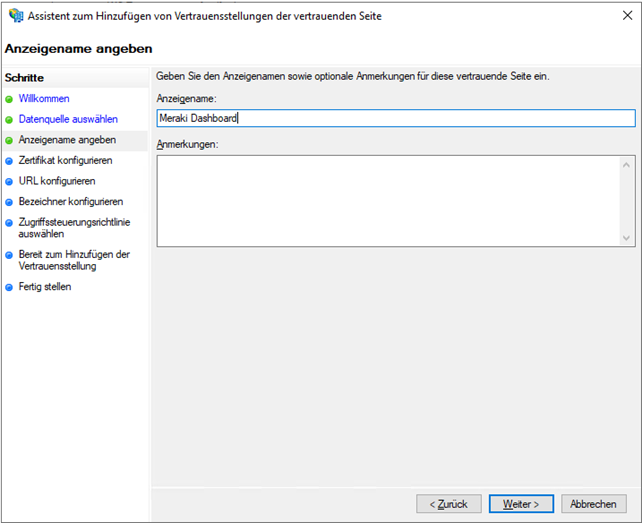Select Fertig stellen step label
Viewport: 642px width, 523px height.
[x=45, y=287]
